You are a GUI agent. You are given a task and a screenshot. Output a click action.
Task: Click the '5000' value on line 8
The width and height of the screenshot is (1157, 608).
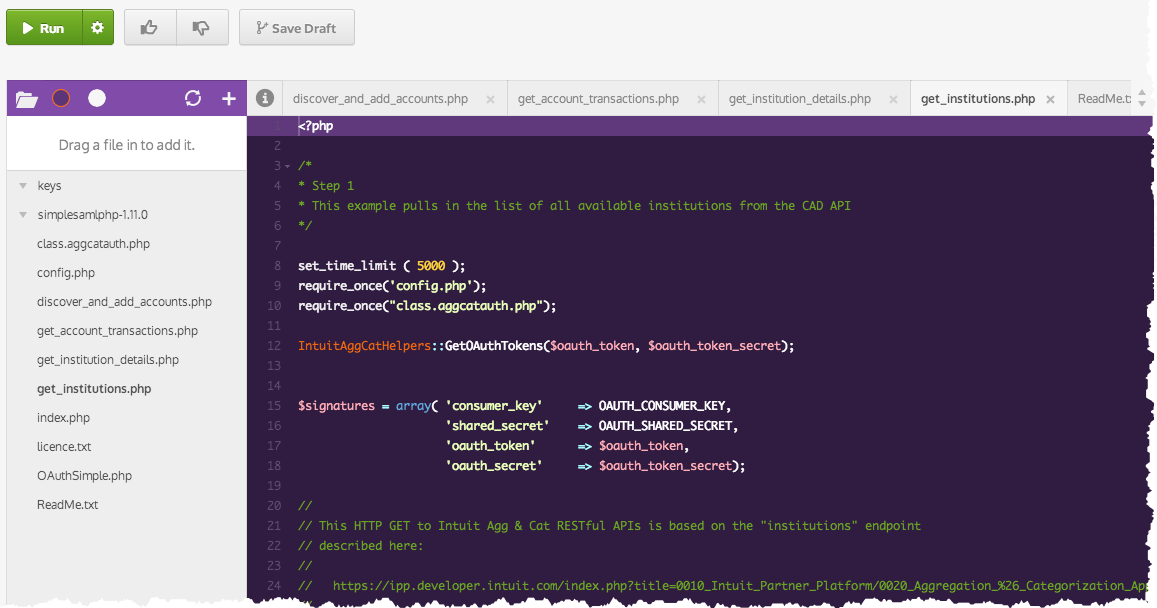(431, 266)
